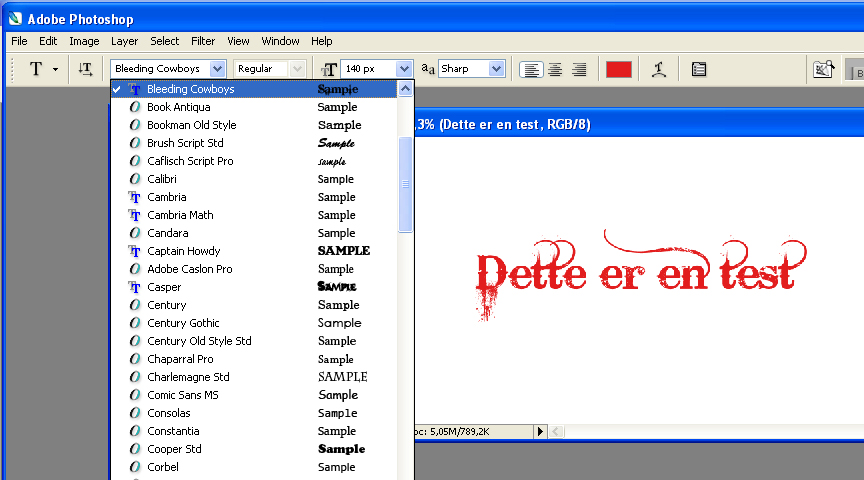Image resolution: width=864 pixels, height=480 pixels.
Task: Click the red text color swatch
Action: tap(619, 69)
